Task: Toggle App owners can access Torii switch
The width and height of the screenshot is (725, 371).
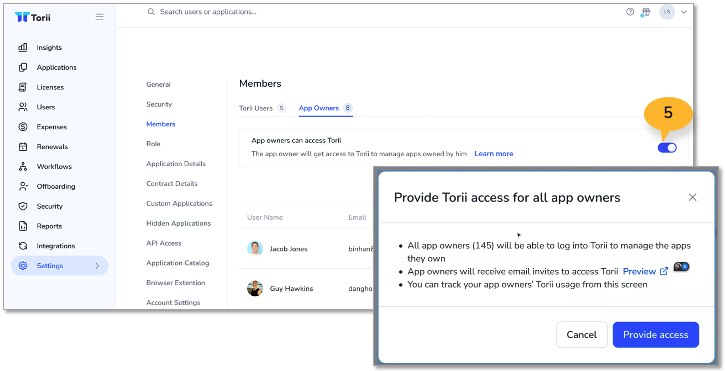Action: 667,148
